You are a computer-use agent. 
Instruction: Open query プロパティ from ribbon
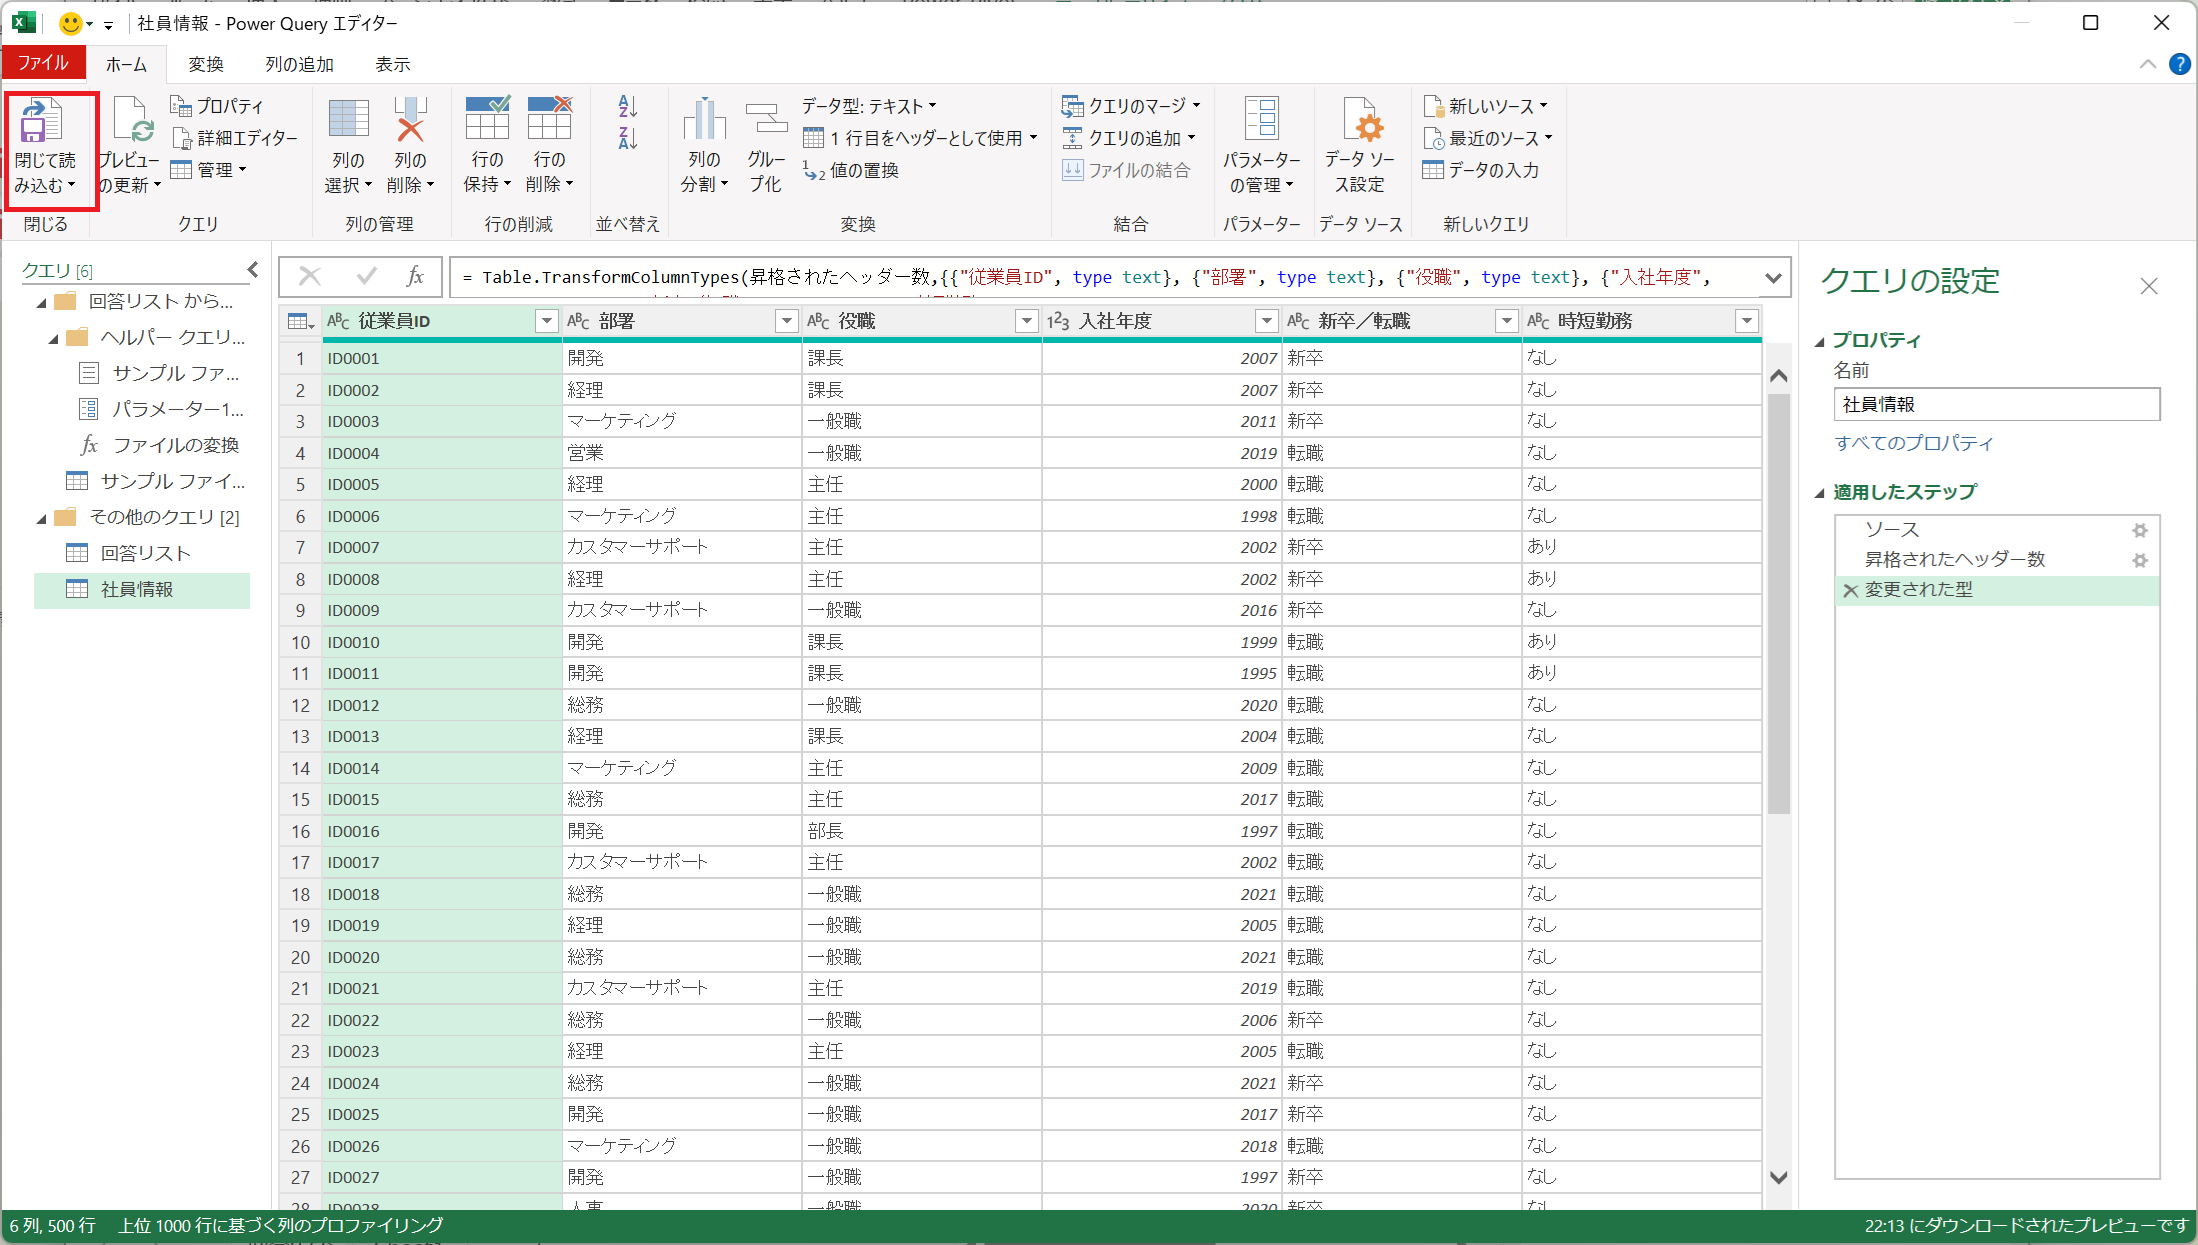(x=217, y=106)
